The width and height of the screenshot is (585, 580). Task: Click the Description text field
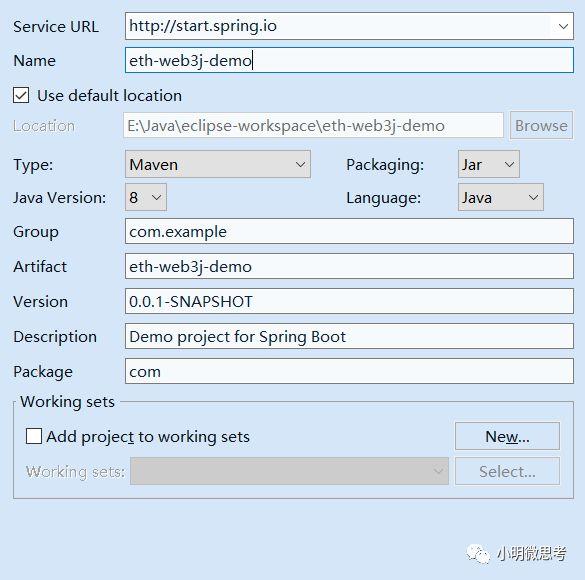(x=349, y=336)
